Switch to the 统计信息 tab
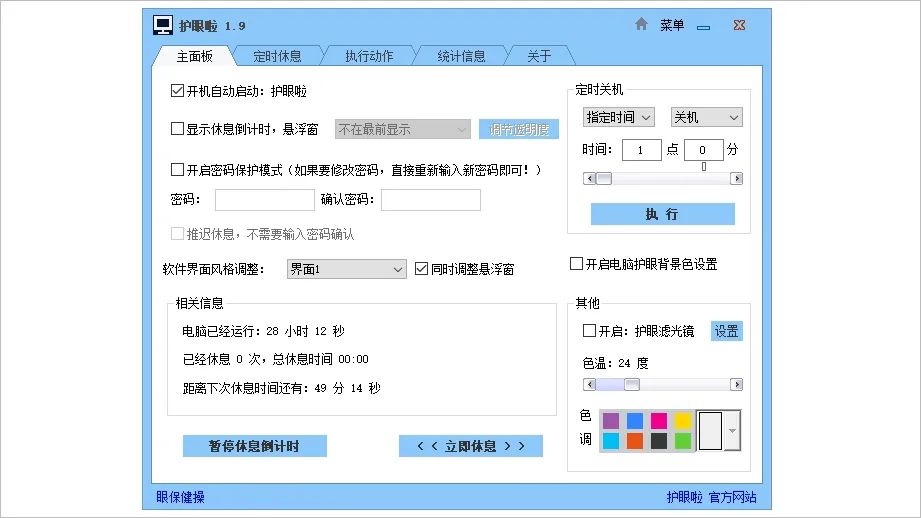Screen dimensions: 921x518 pyautogui.click(x=461, y=56)
